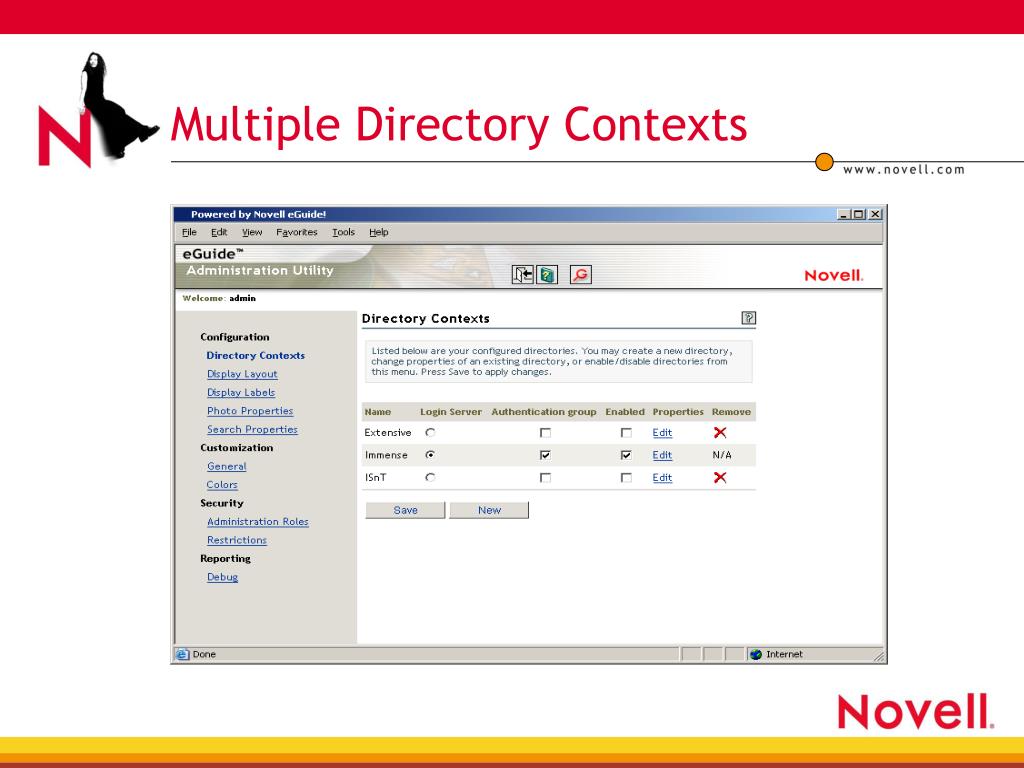Open General customization link
Screen dimensions: 1024x768
point(227,466)
